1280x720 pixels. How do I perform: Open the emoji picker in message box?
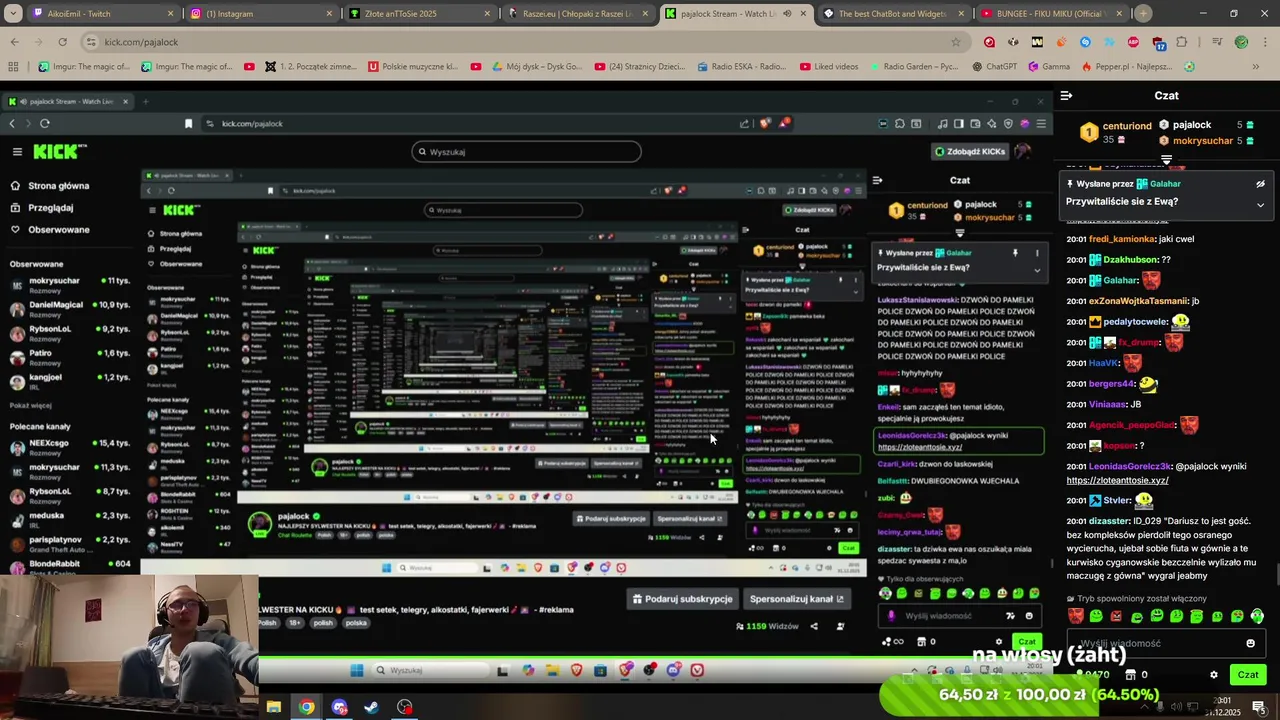(1250, 643)
